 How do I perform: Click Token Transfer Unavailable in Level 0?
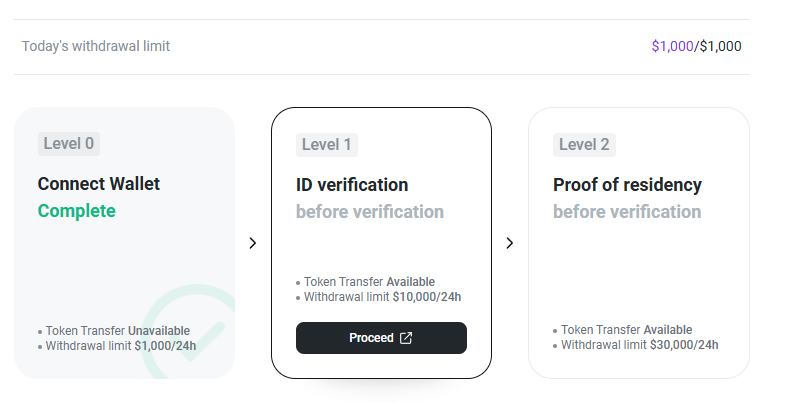point(117,331)
